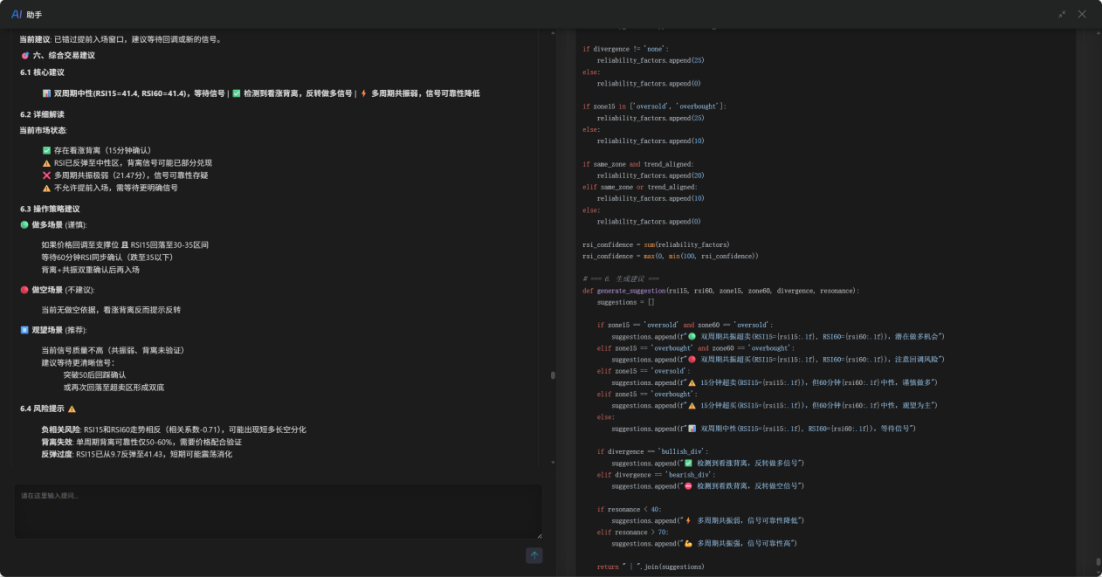Click the red X before 多周期共振极弱
The image size is (1102, 578).
[x=46, y=175]
